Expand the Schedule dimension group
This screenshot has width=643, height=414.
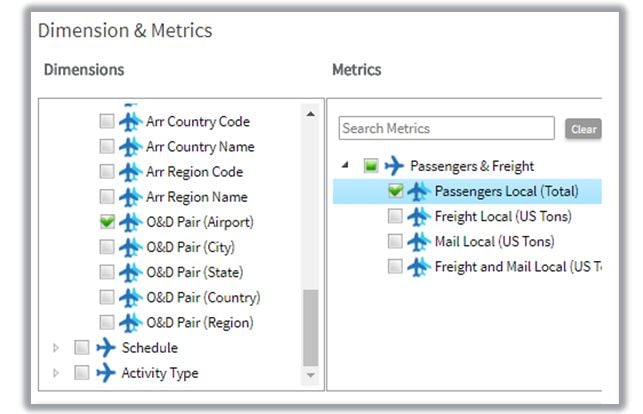point(56,348)
